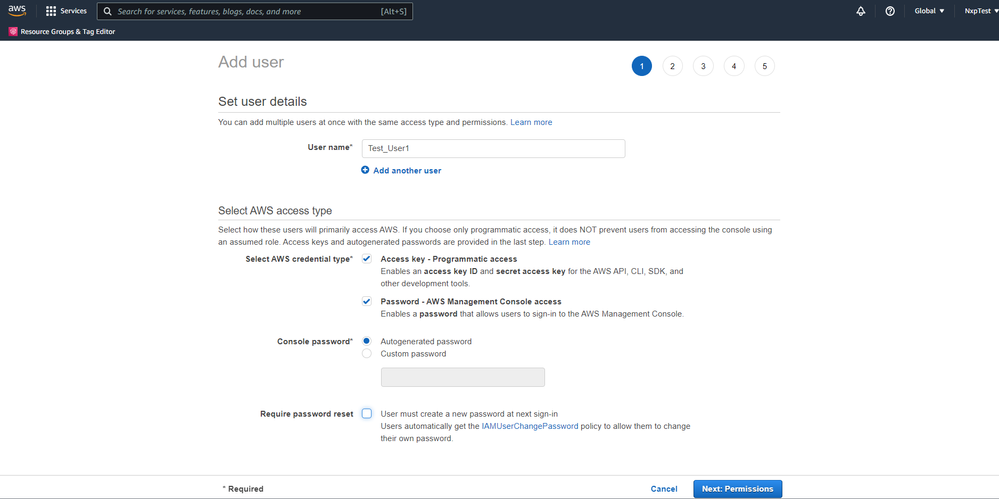The height and width of the screenshot is (499, 999).
Task: Select Custom password radio option
Action: coord(367,354)
